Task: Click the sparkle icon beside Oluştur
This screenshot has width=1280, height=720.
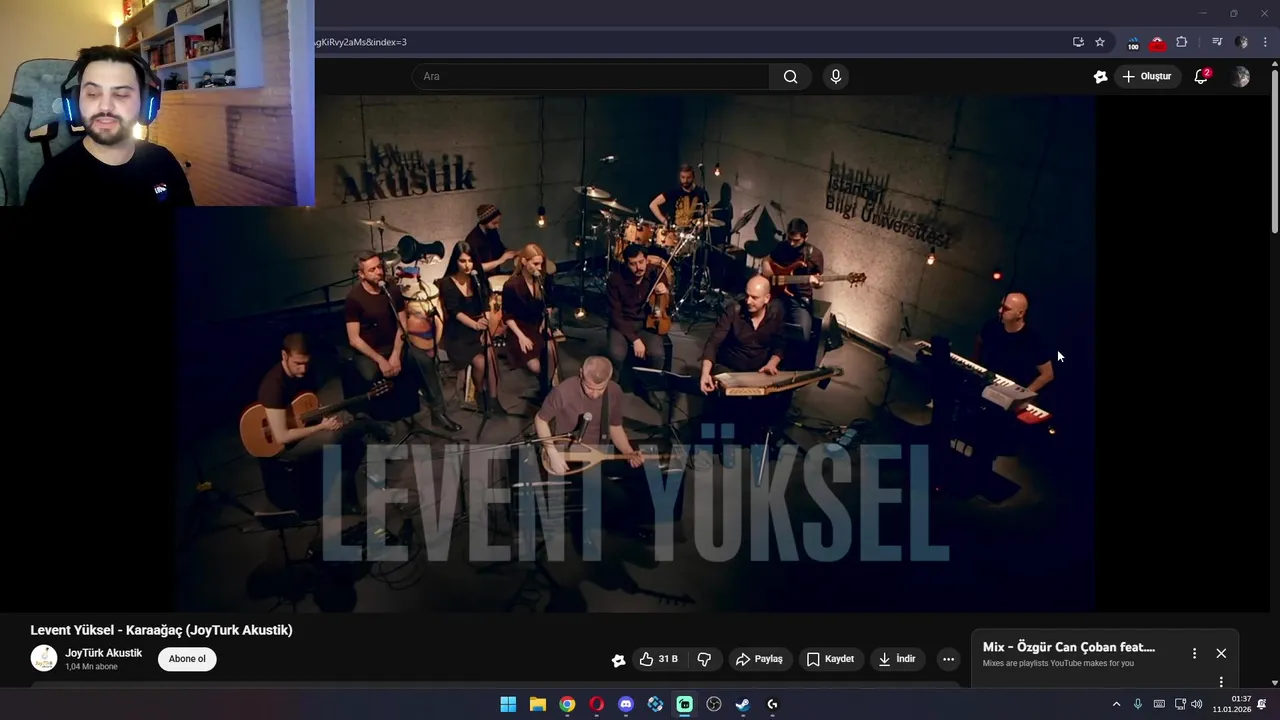Action: click(1100, 77)
